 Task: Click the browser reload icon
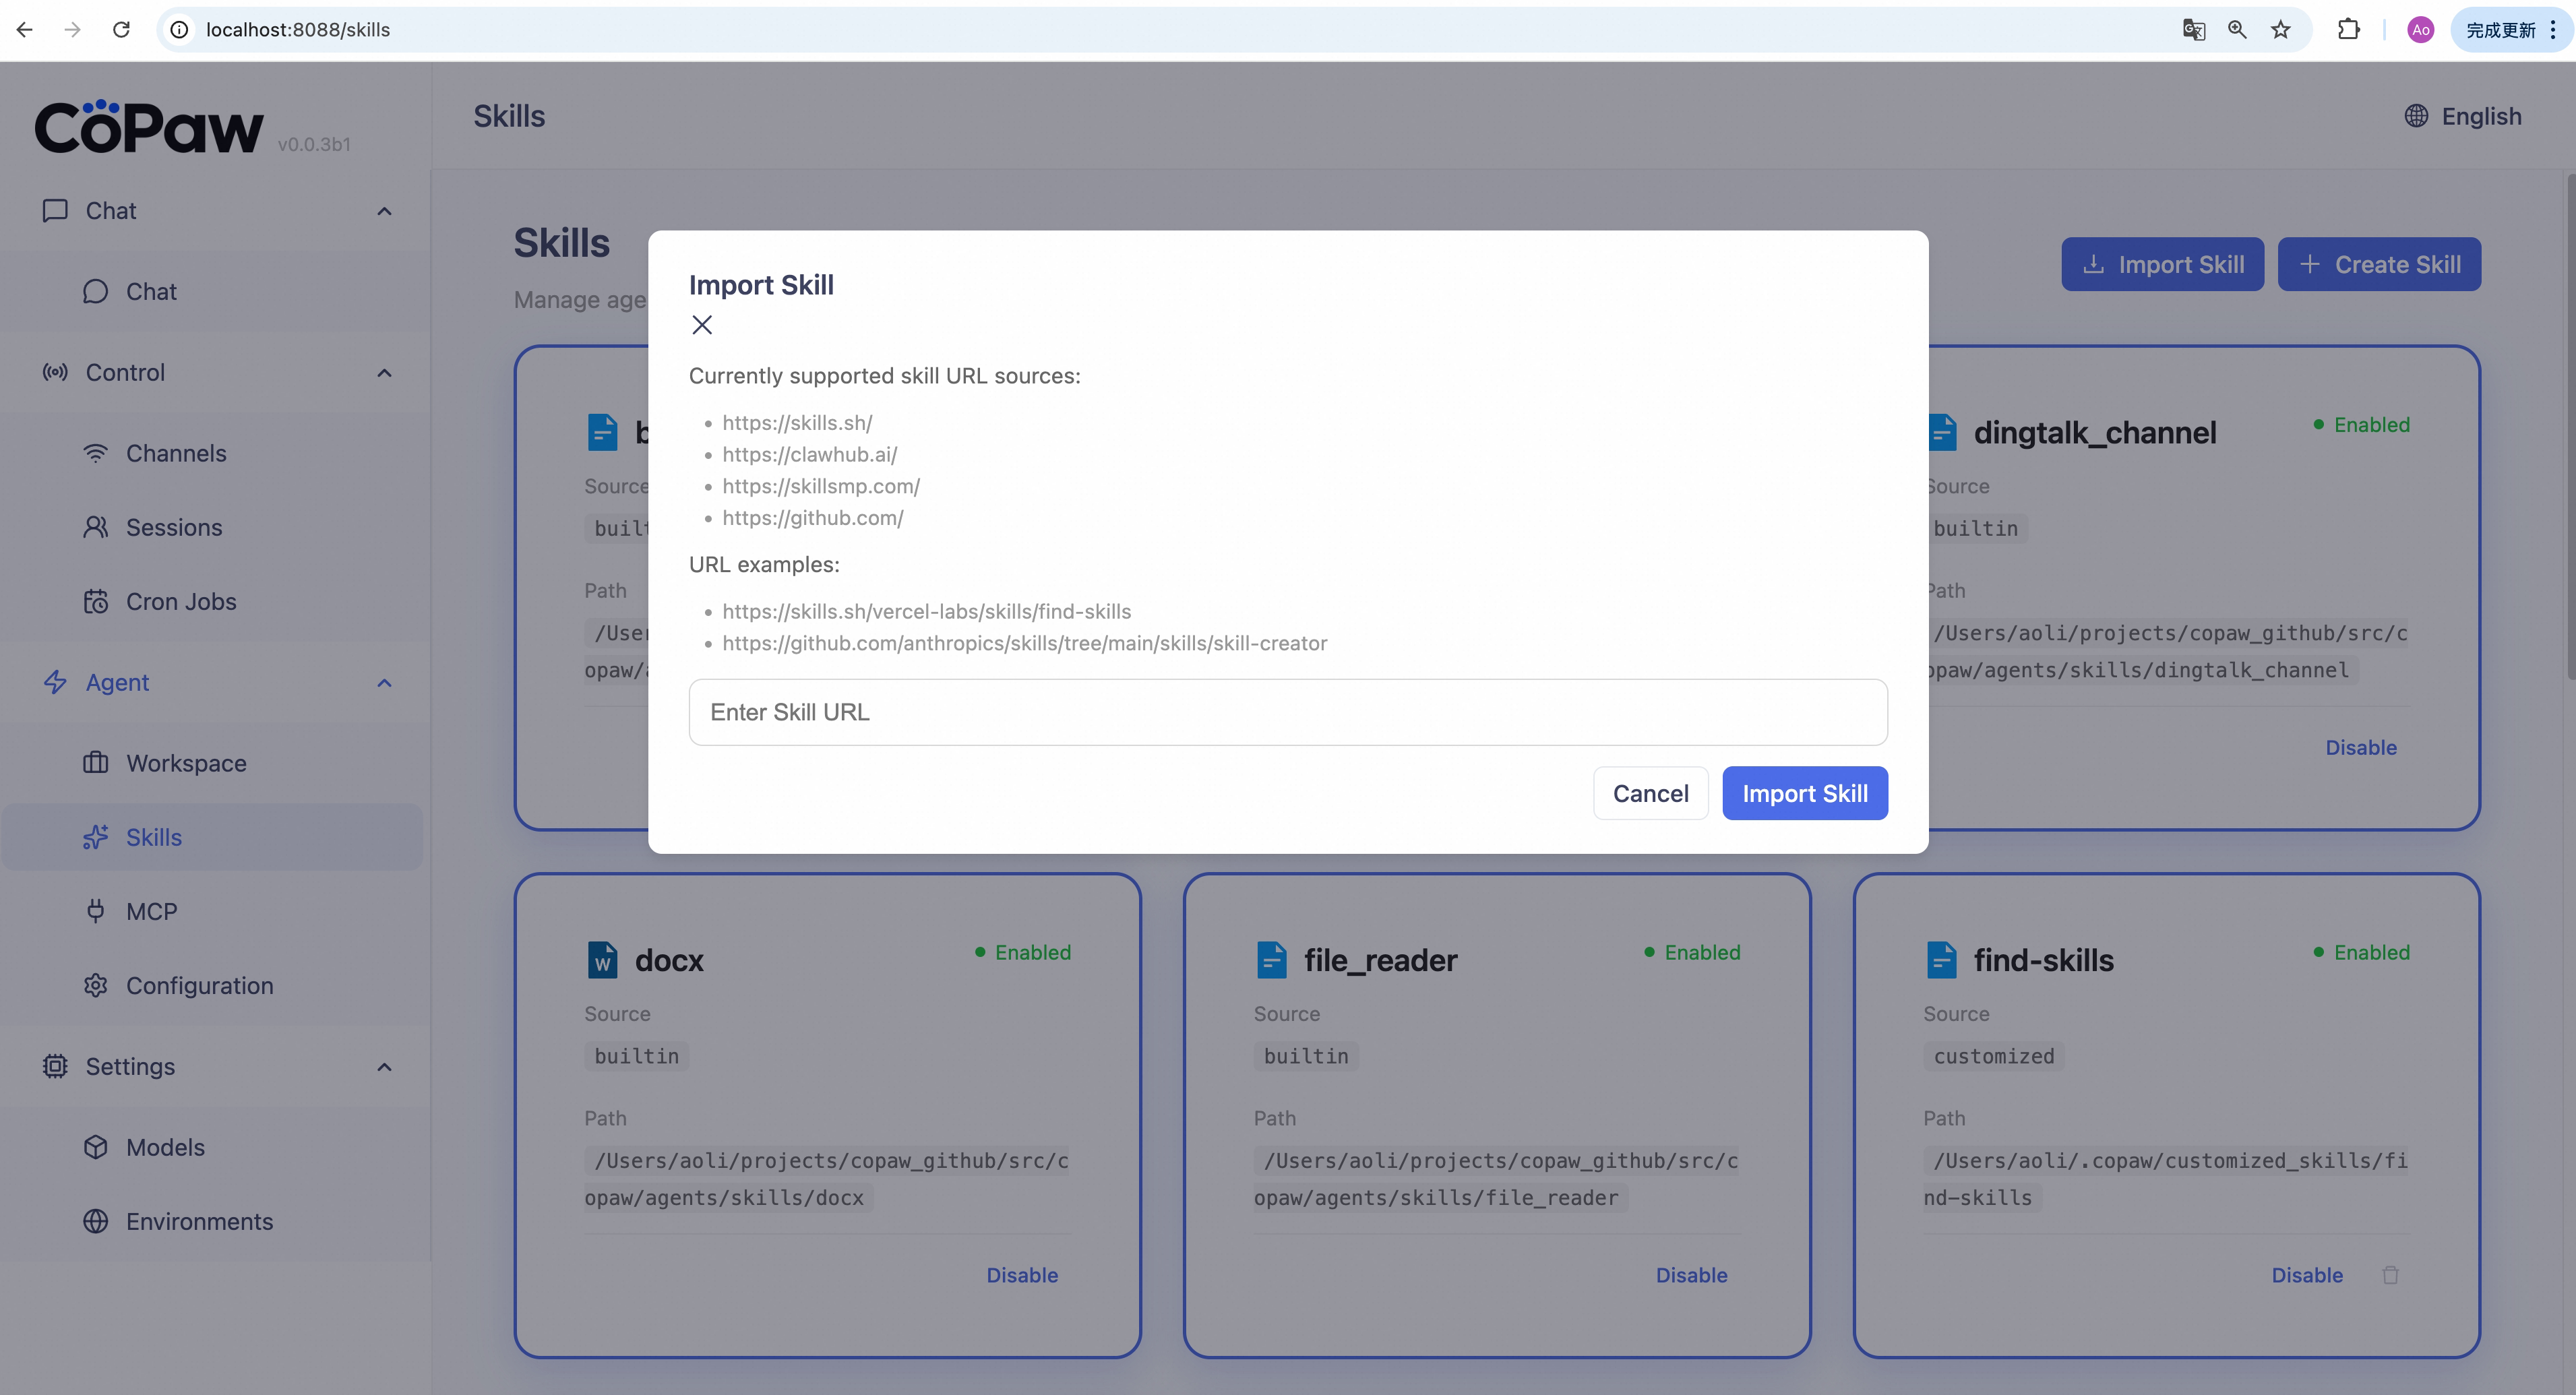coord(121,30)
